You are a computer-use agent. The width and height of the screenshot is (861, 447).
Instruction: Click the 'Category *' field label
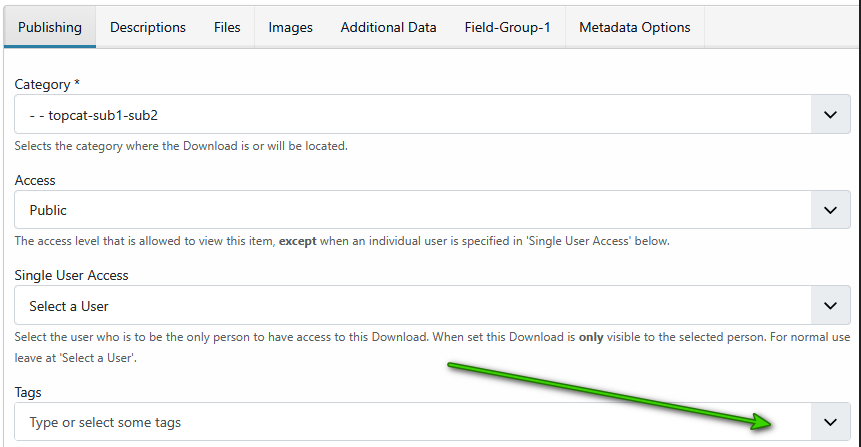pyautogui.click(x=47, y=85)
